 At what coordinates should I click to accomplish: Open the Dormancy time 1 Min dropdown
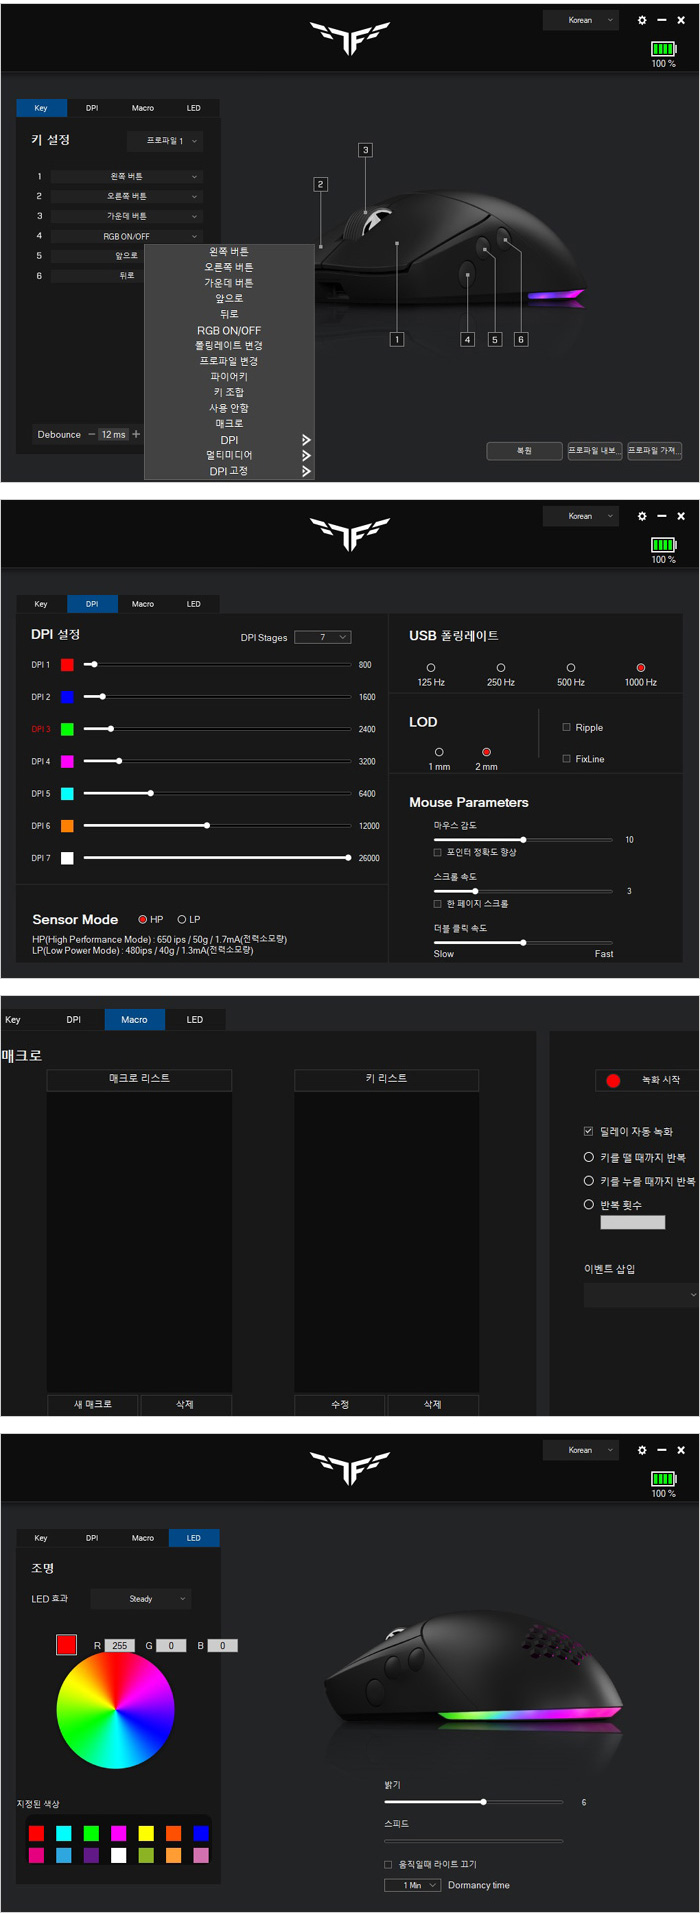tap(412, 1885)
